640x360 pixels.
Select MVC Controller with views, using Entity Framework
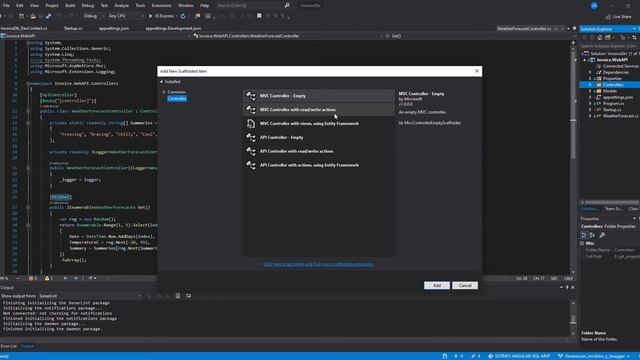[319, 124]
